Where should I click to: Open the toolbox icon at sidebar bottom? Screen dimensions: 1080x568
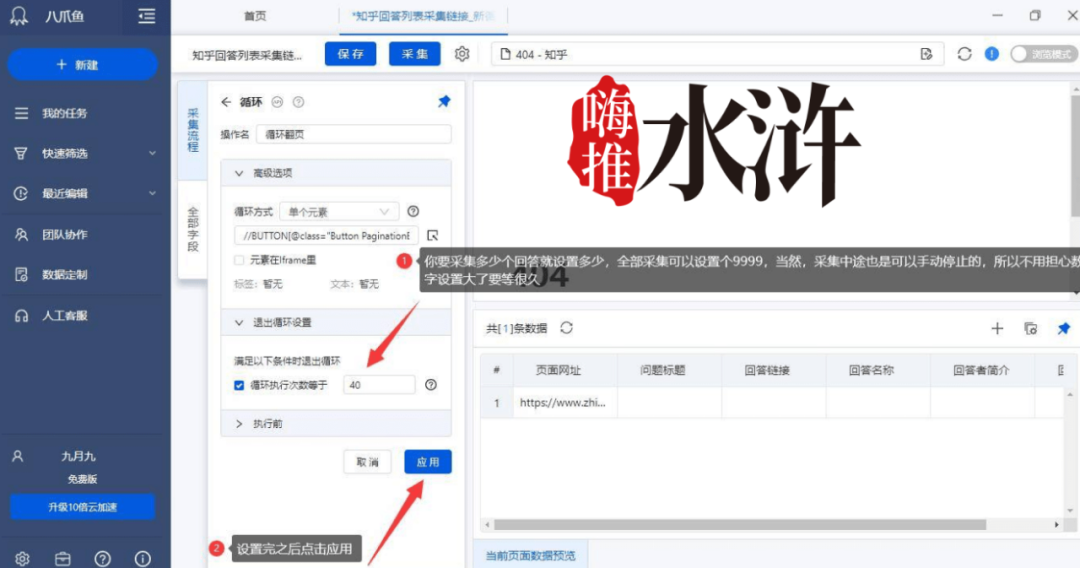pyautogui.click(x=63, y=558)
